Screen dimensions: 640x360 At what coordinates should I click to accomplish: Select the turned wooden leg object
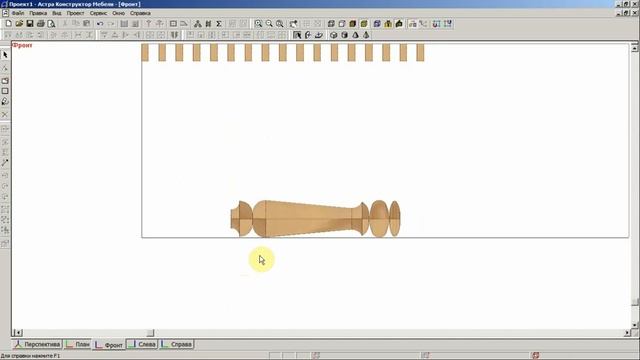(x=315, y=219)
